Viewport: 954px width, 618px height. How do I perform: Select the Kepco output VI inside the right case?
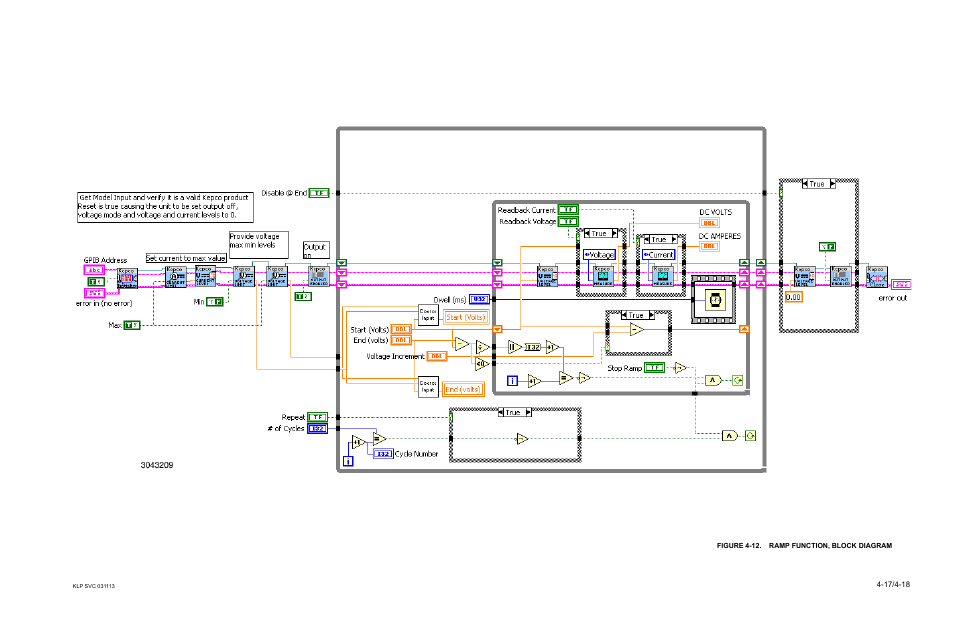tap(841, 277)
